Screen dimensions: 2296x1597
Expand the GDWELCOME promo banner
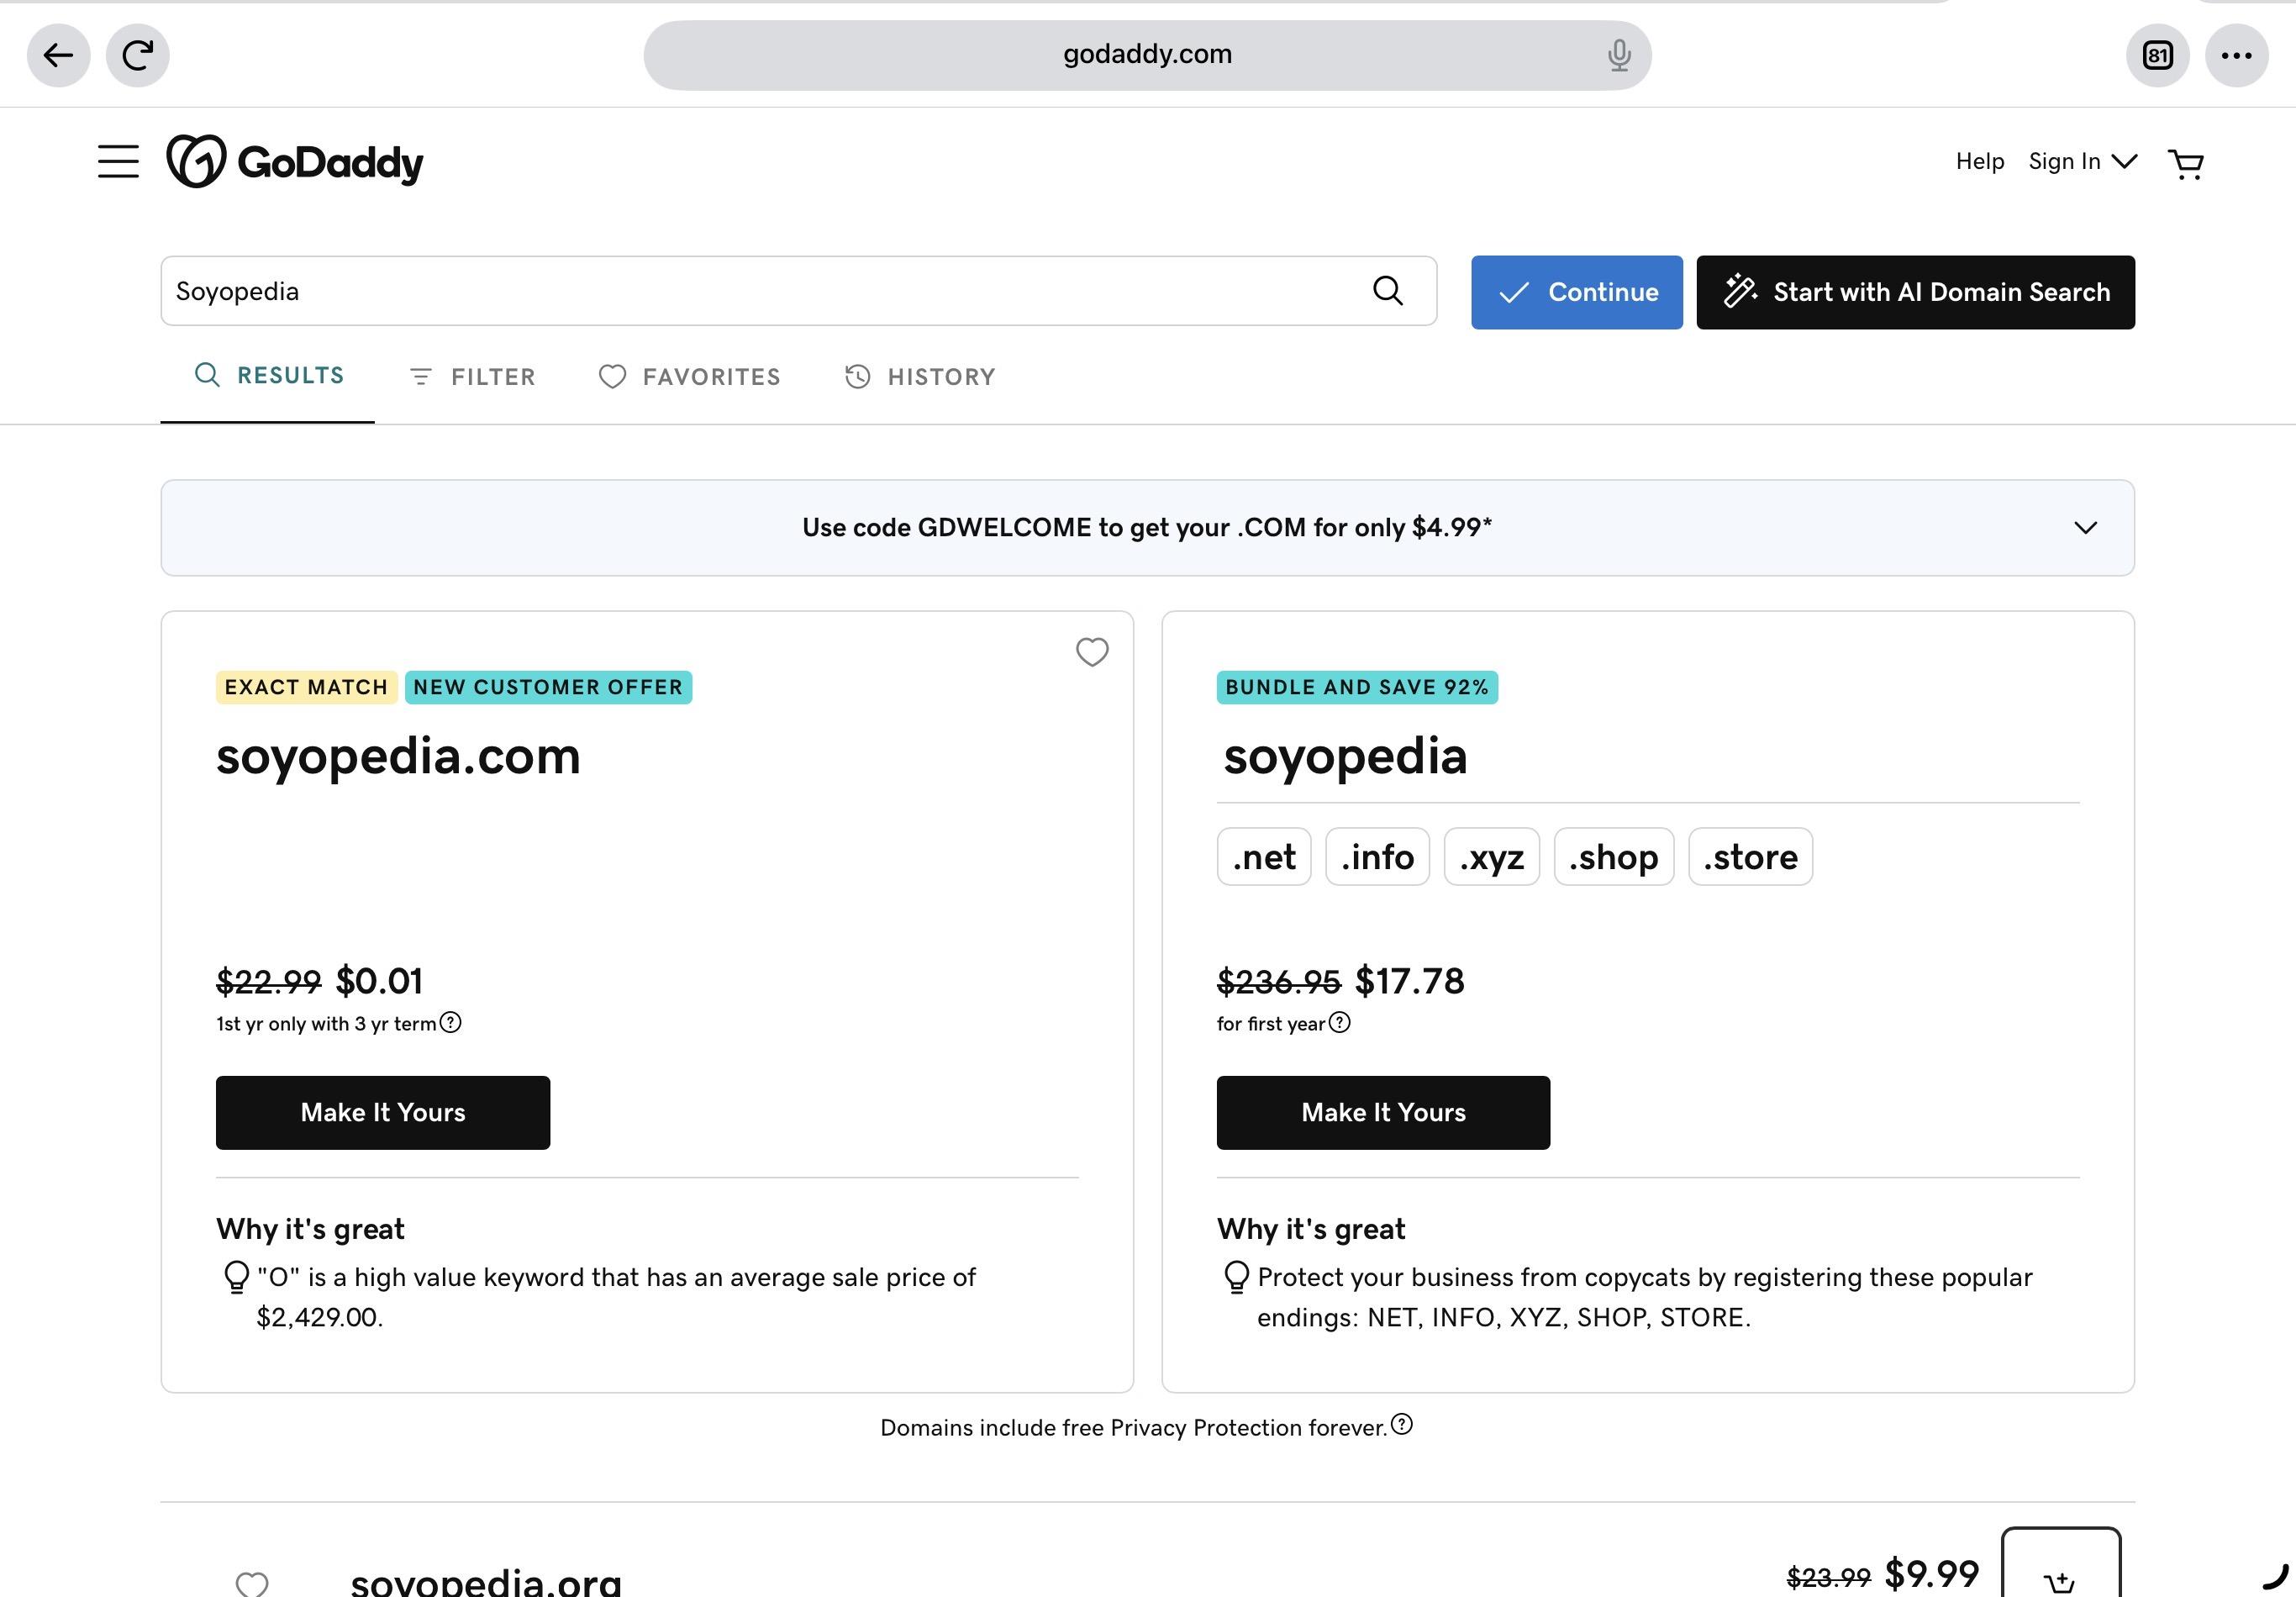pos(2085,528)
